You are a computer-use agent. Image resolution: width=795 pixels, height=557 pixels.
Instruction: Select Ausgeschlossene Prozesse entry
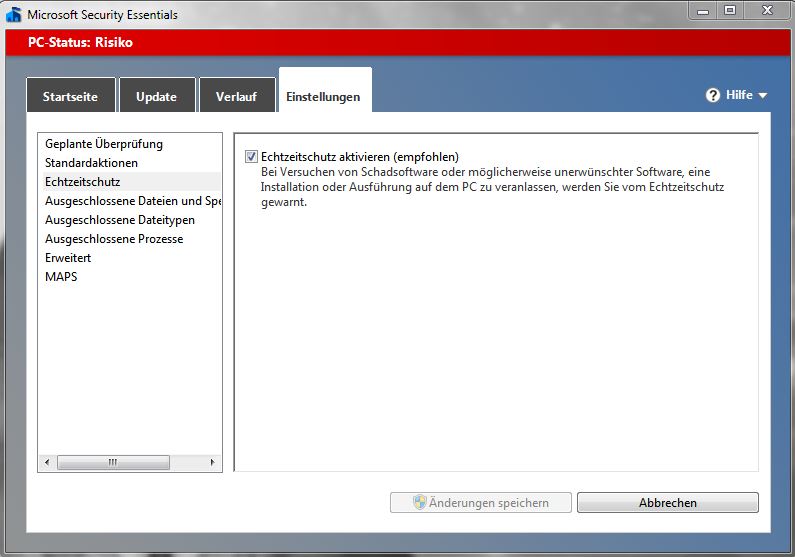(131, 239)
